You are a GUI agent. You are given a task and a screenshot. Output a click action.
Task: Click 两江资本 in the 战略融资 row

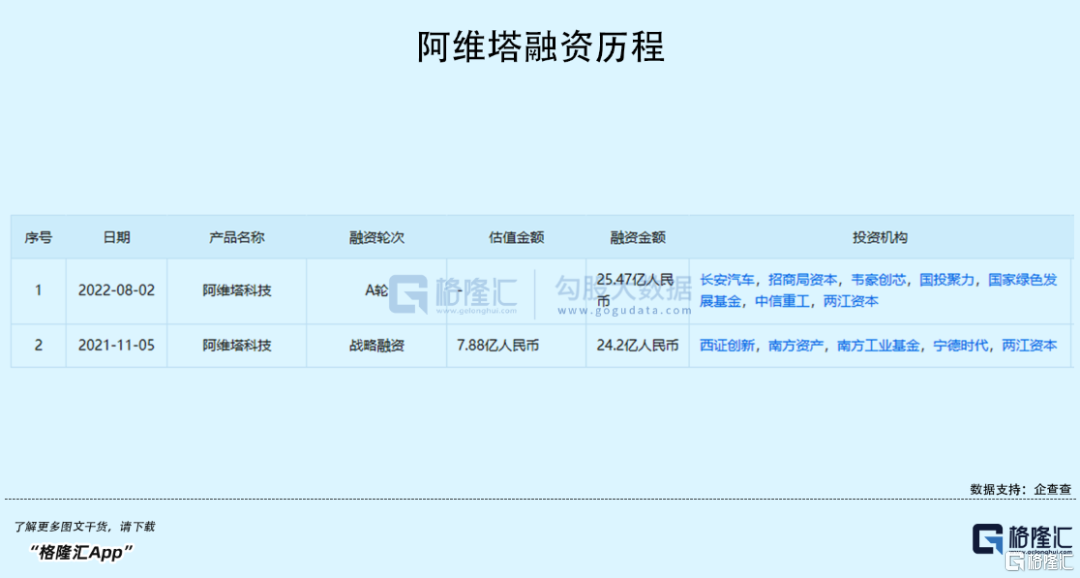point(1030,345)
